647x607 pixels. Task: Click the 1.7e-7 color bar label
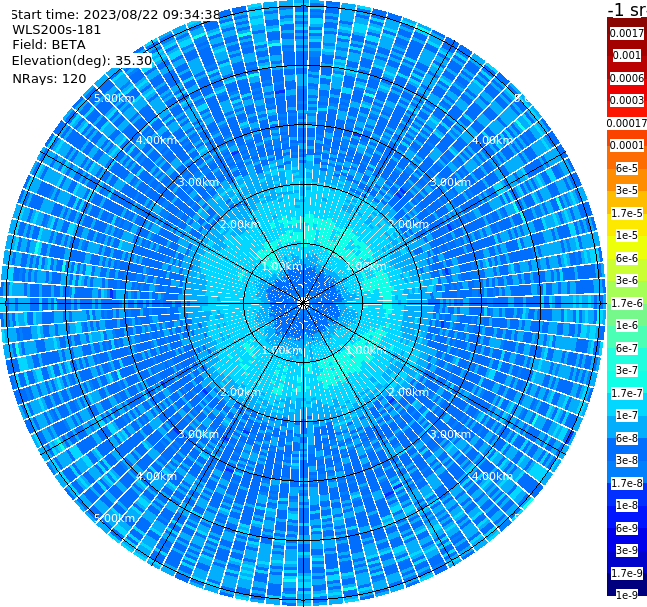click(x=627, y=393)
